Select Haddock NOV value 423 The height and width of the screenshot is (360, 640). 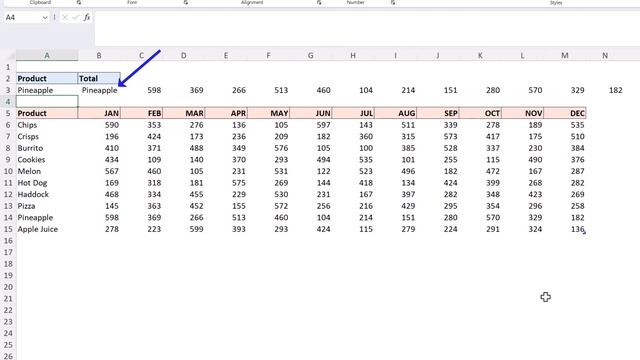coord(523,194)
